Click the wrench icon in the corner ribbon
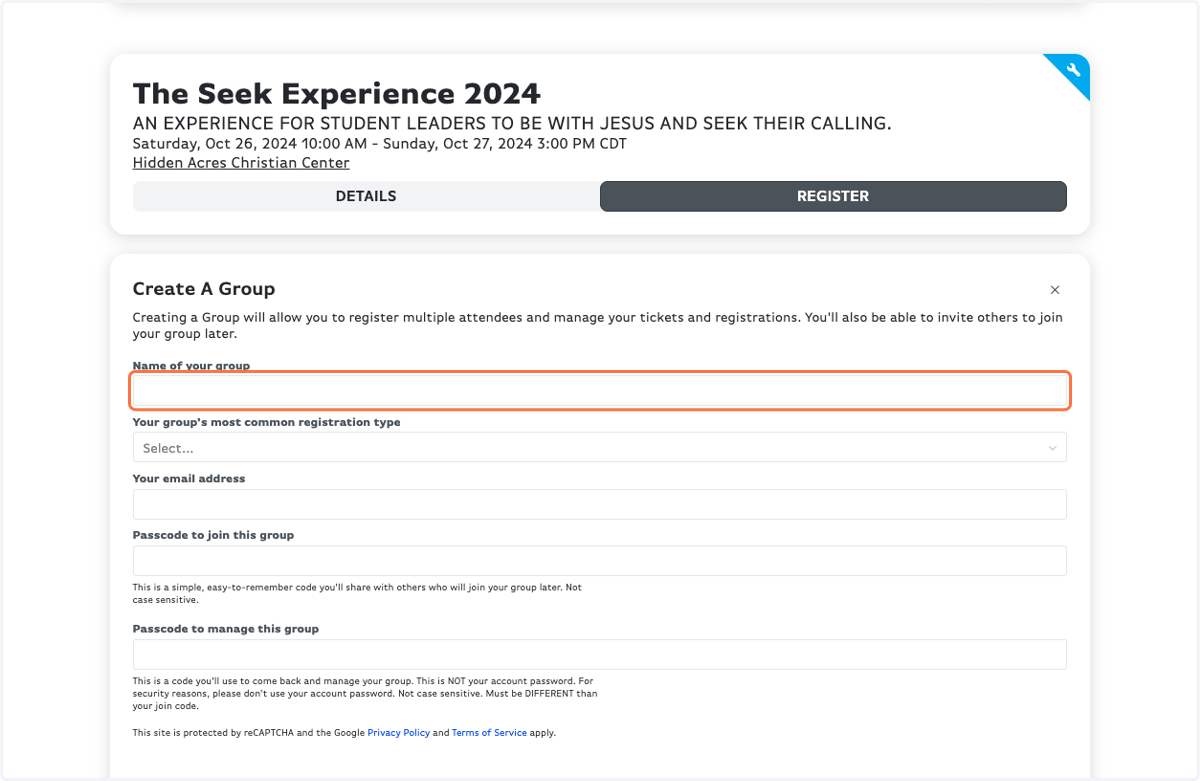Screen dimensions: 1200x781 coord(1074,70)
